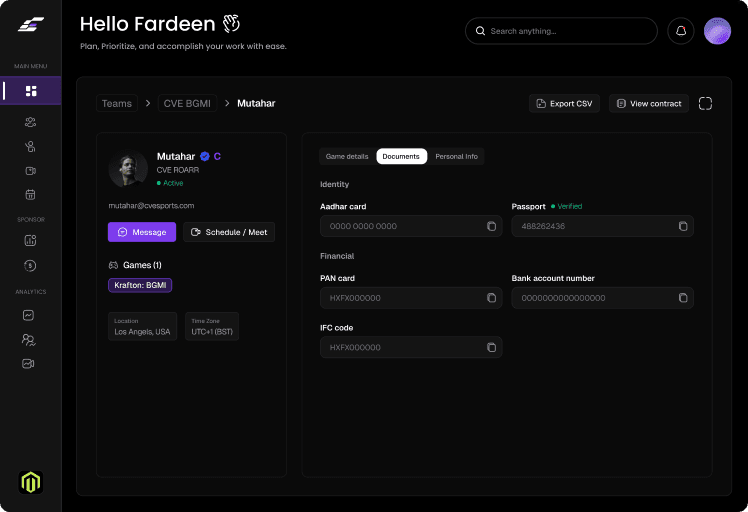748x512 pixels.
Task: Open the teams group icon in sidebar
Action: coord(31,122)
